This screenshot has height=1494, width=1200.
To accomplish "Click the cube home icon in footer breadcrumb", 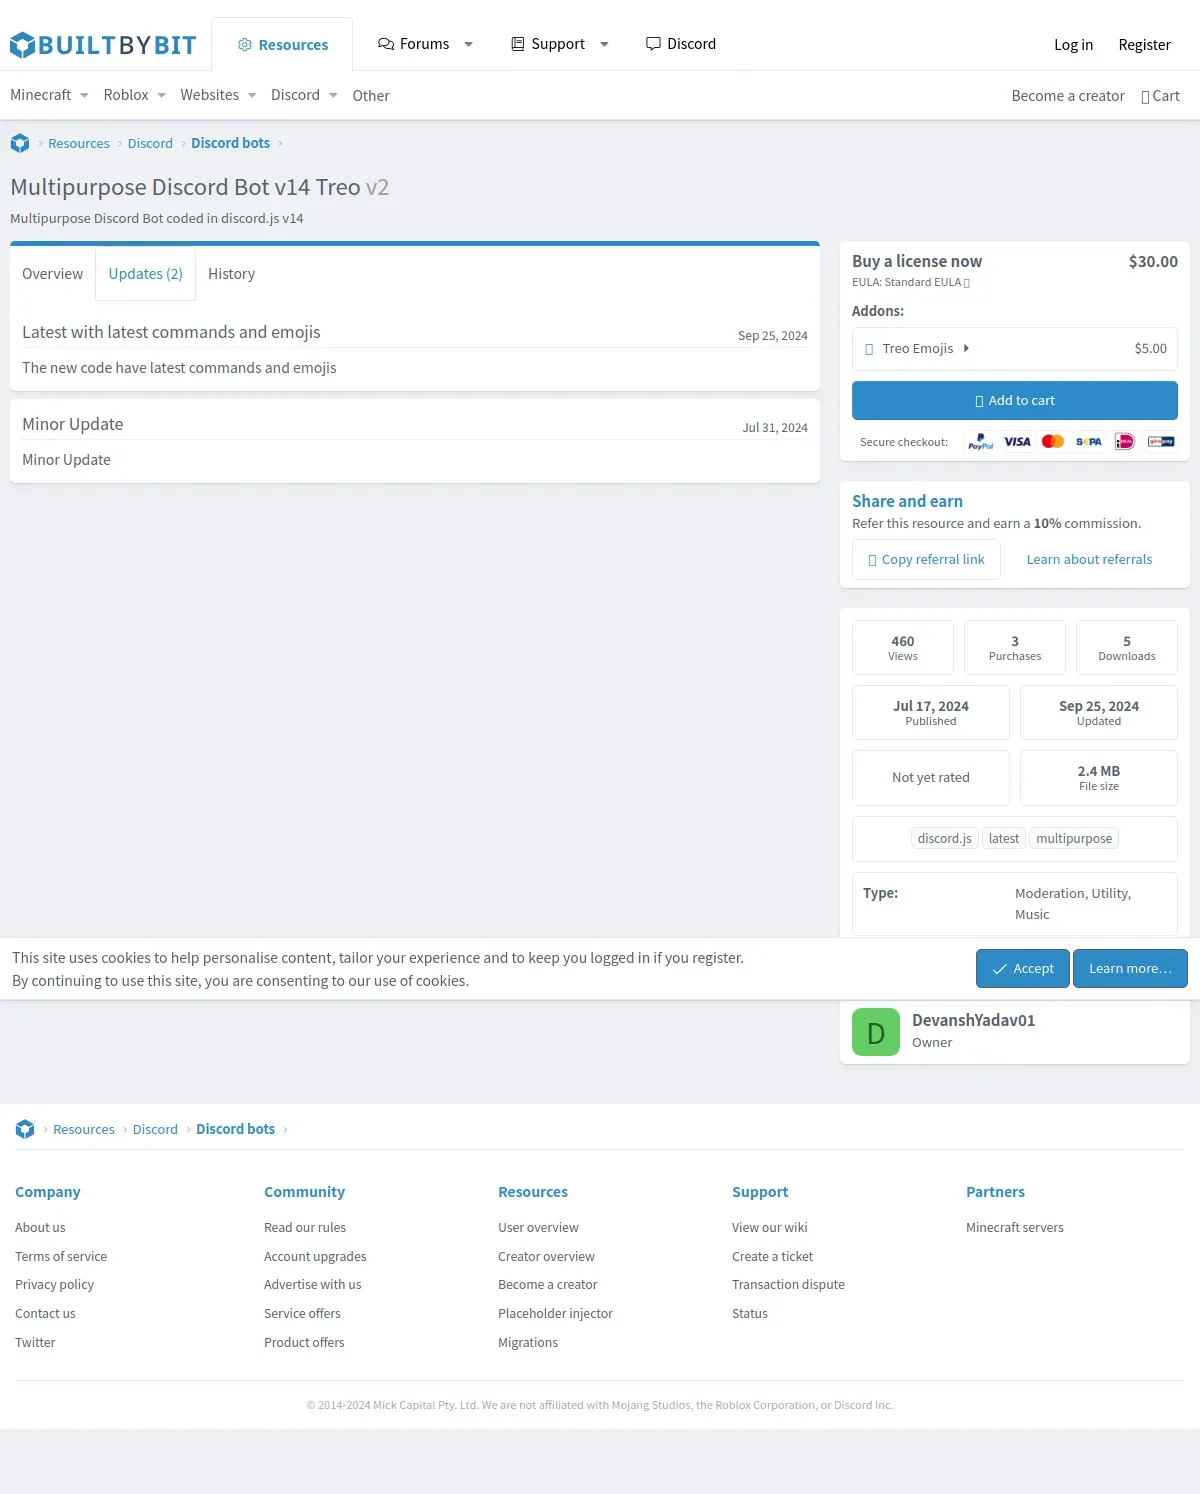I will tap(25, 1129).
